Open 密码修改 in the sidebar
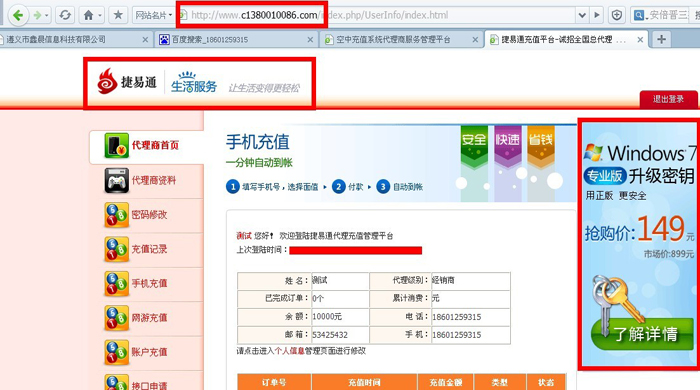700x390 pixels. pyautogui.click(x=149, y=215)
